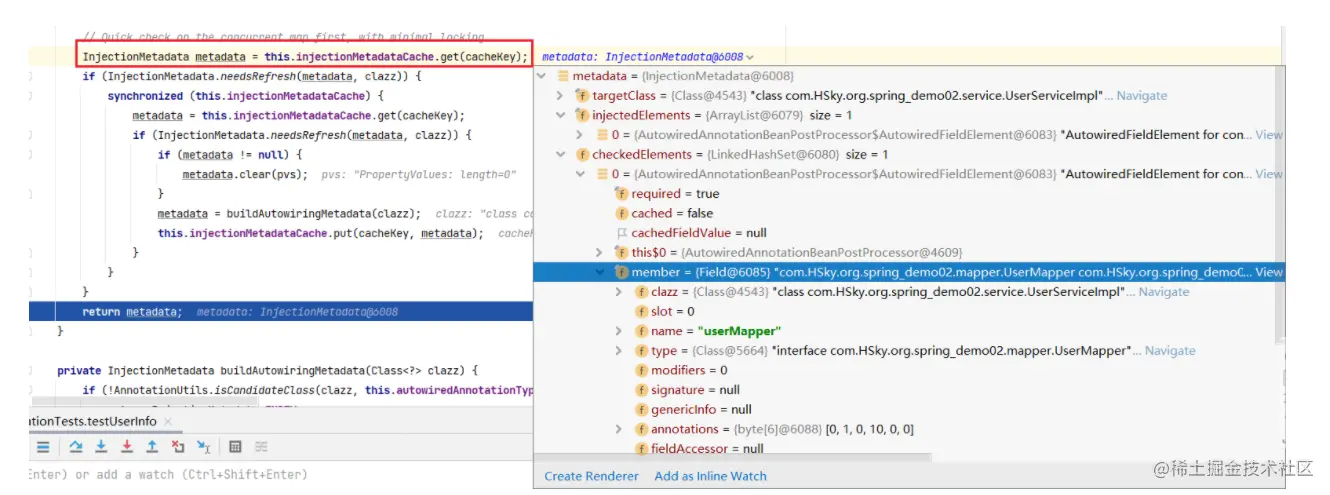Viewport: 1330px width, 495px height.
Task: Collapse the selected member node
Action: click(599, 272)
